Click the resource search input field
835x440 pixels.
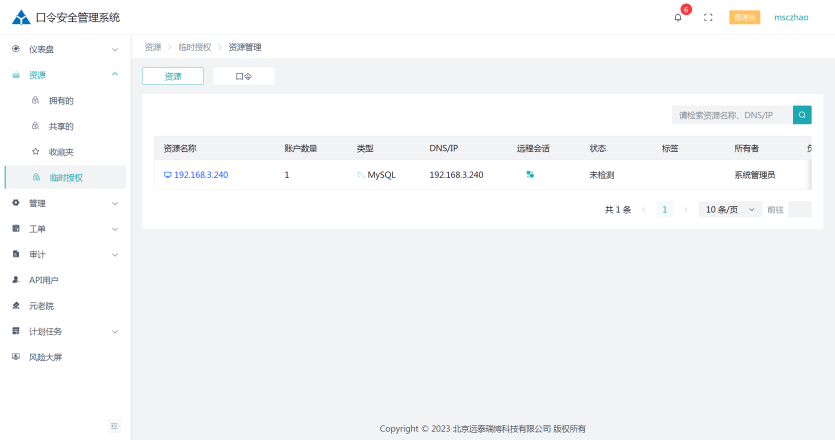(x=731, y=115)
